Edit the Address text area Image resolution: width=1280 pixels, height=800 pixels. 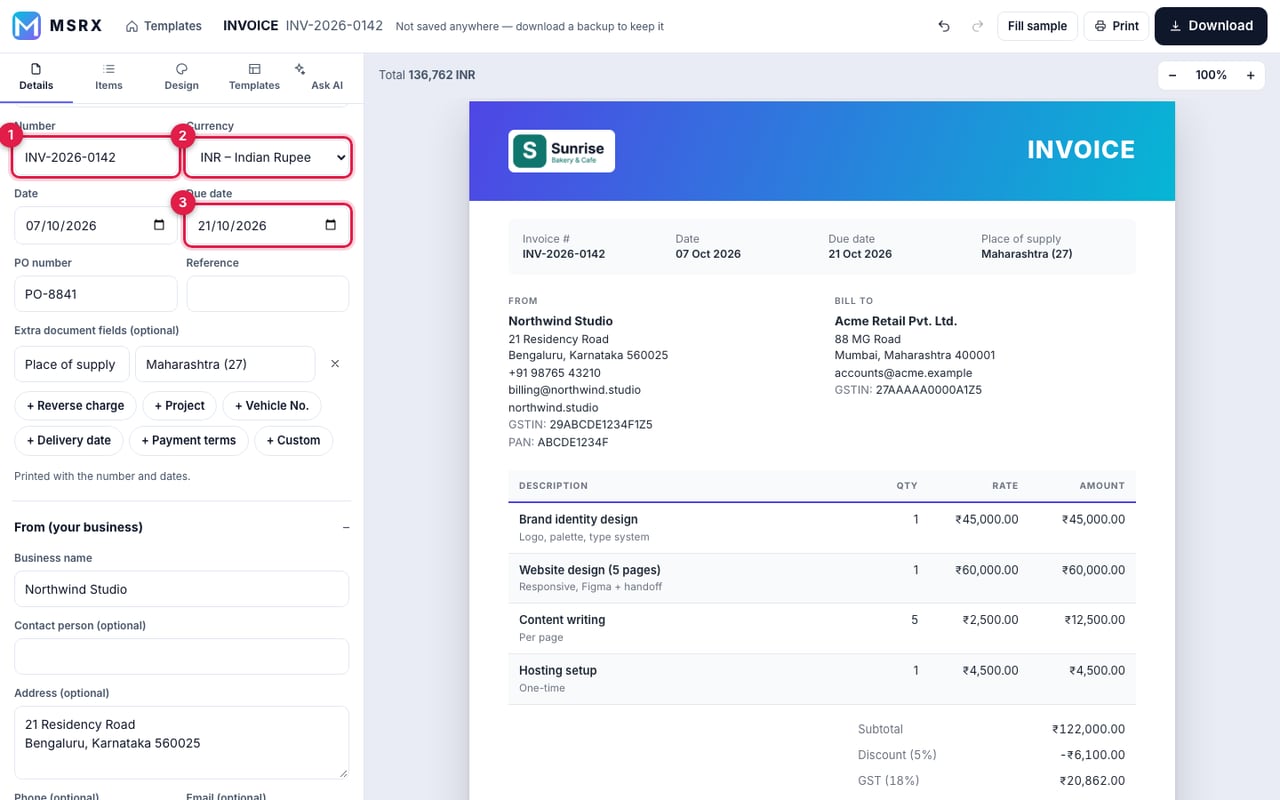pyautogui.click(x=182, y=742)
